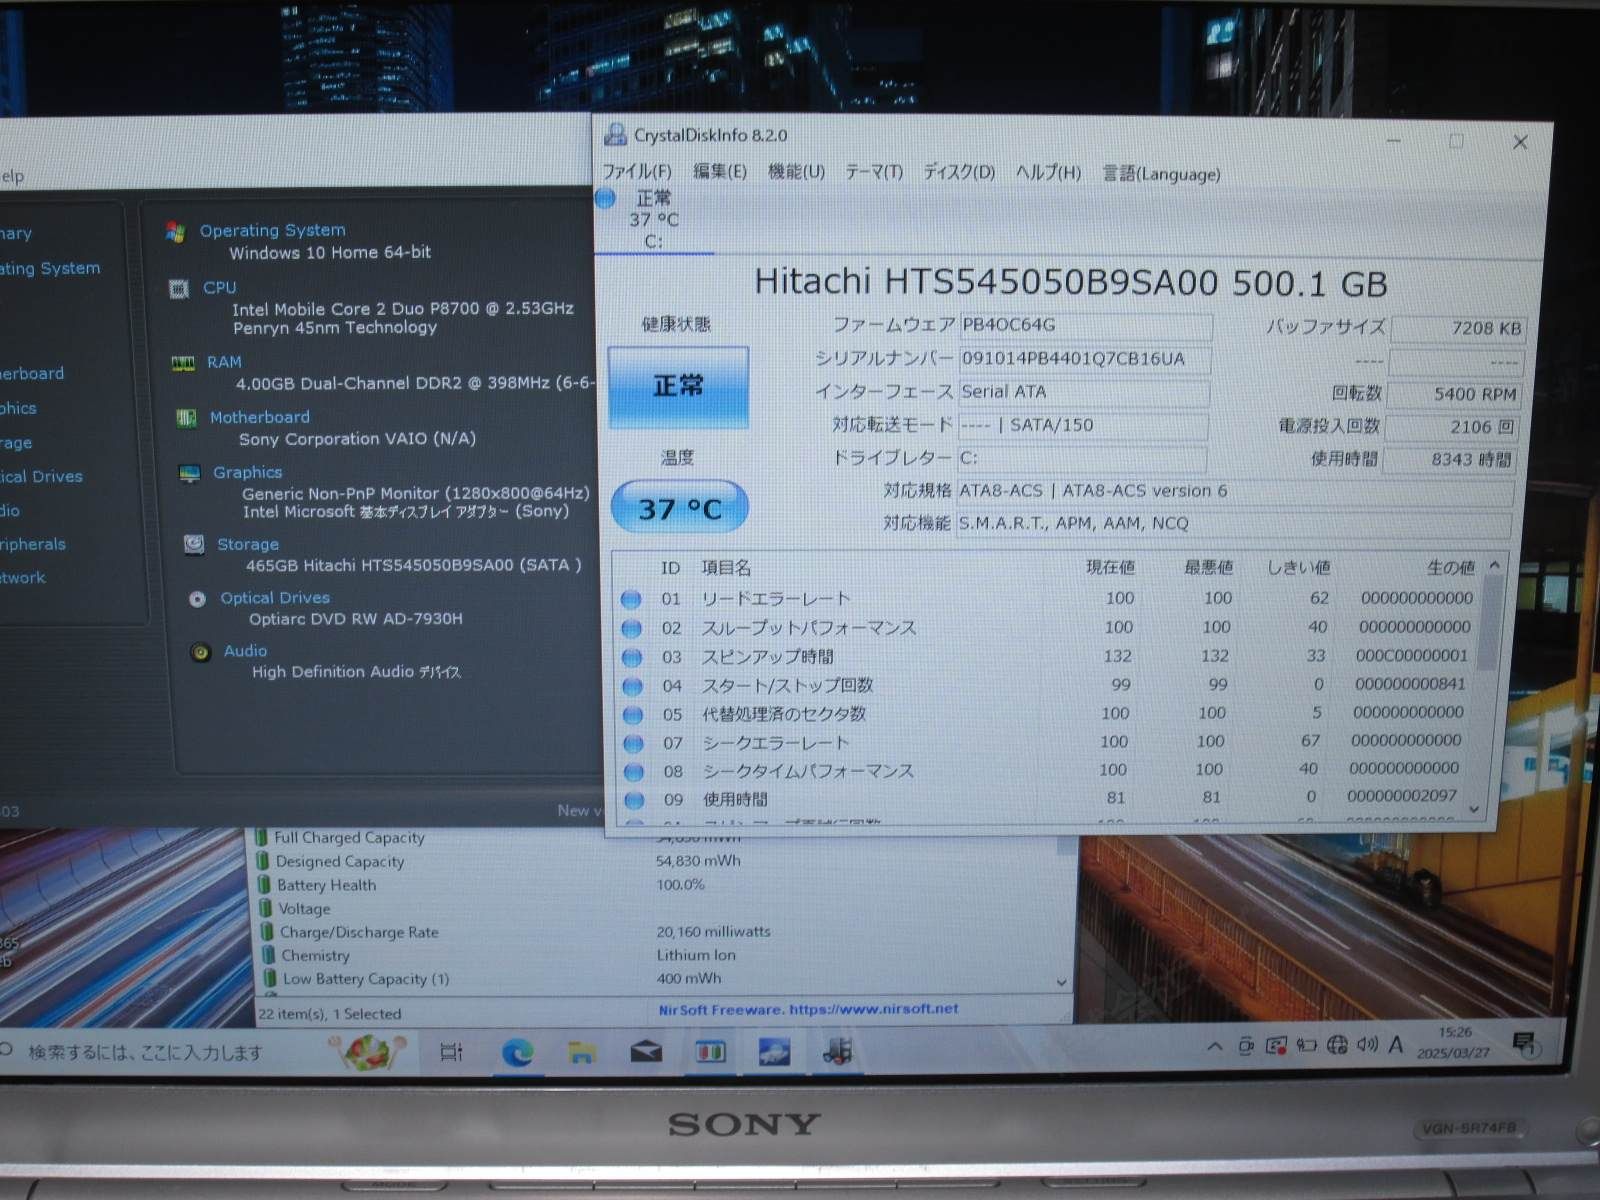Open the RAM section link in Speccy

[224, 362]
